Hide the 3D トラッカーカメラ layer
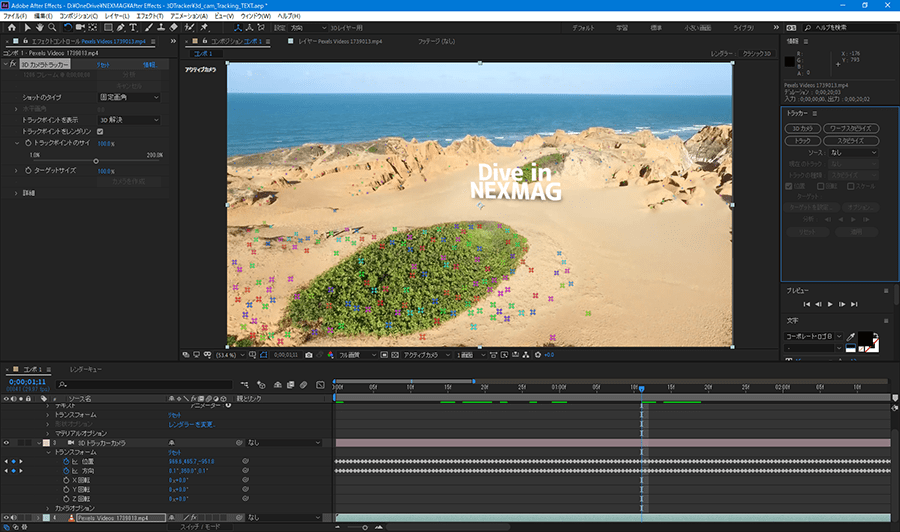The image size is (900, 532). tap(6, 442)
